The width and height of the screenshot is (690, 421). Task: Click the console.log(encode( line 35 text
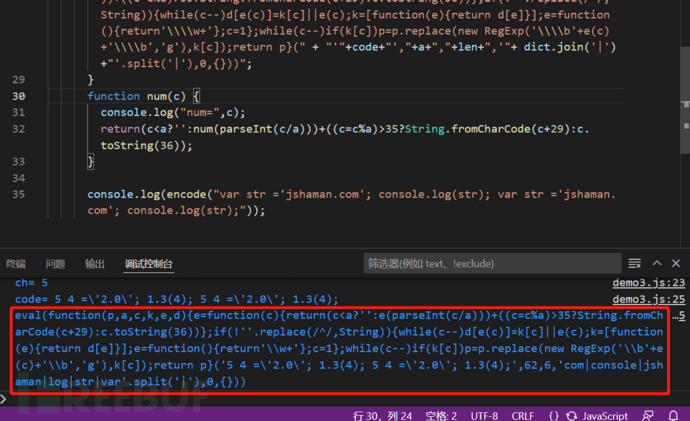pyautogui.click(x=351, y=202)
